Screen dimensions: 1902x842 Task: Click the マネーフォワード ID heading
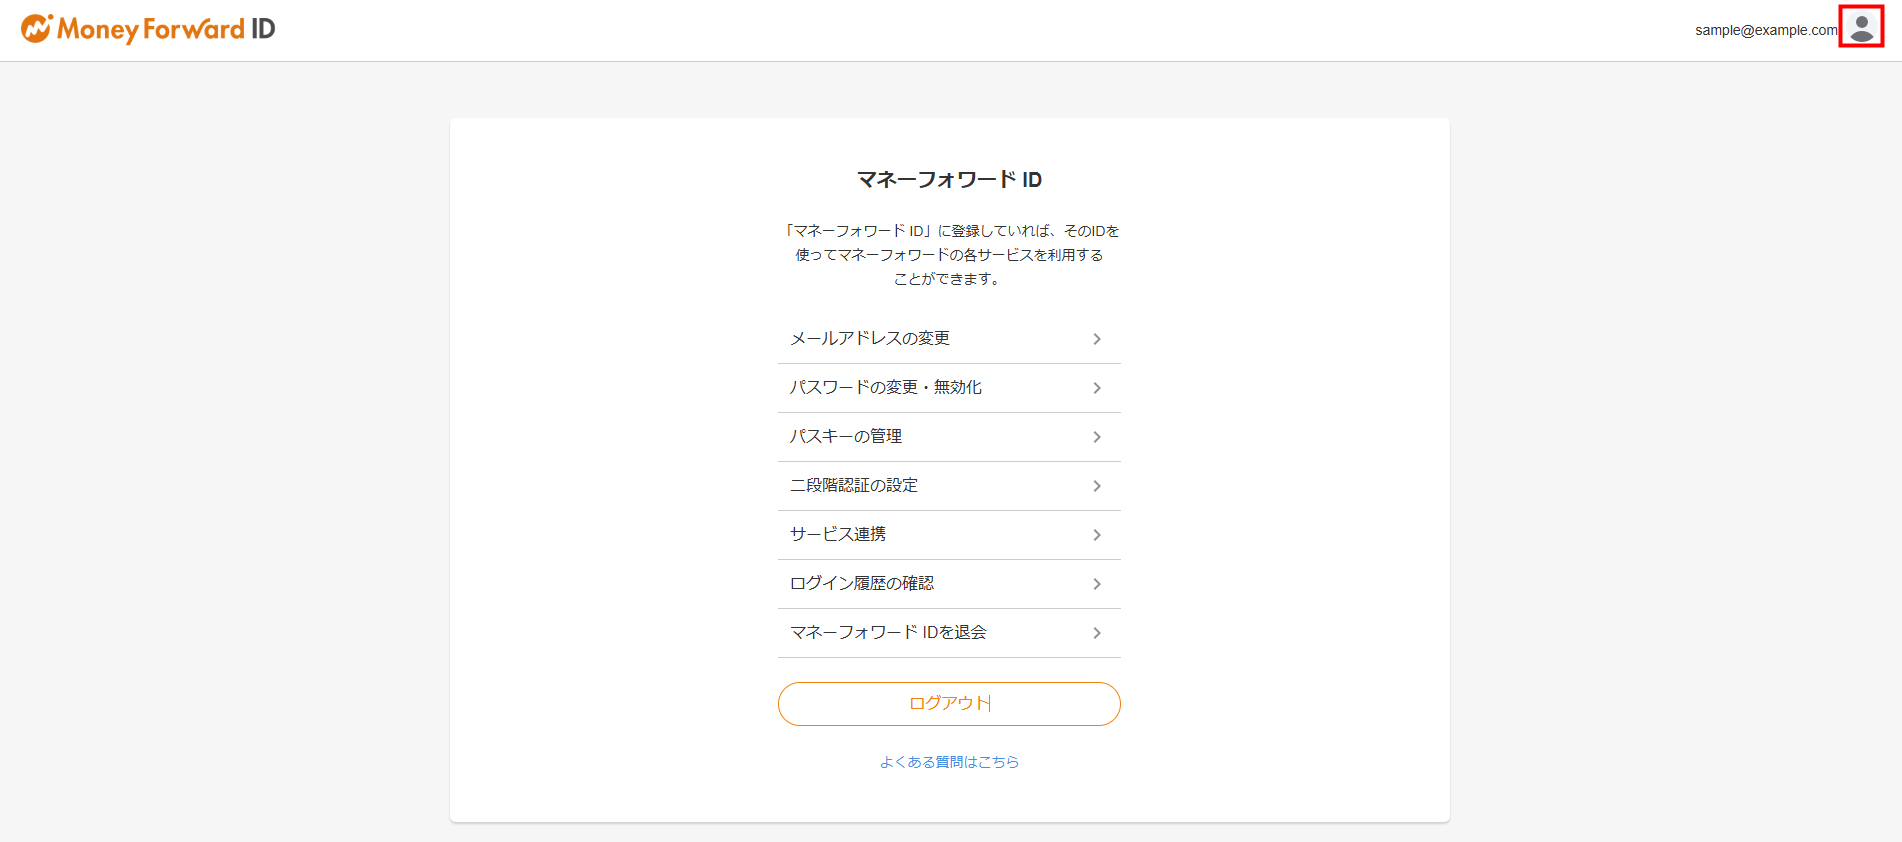pyautogui.click(x=949, y=180)
